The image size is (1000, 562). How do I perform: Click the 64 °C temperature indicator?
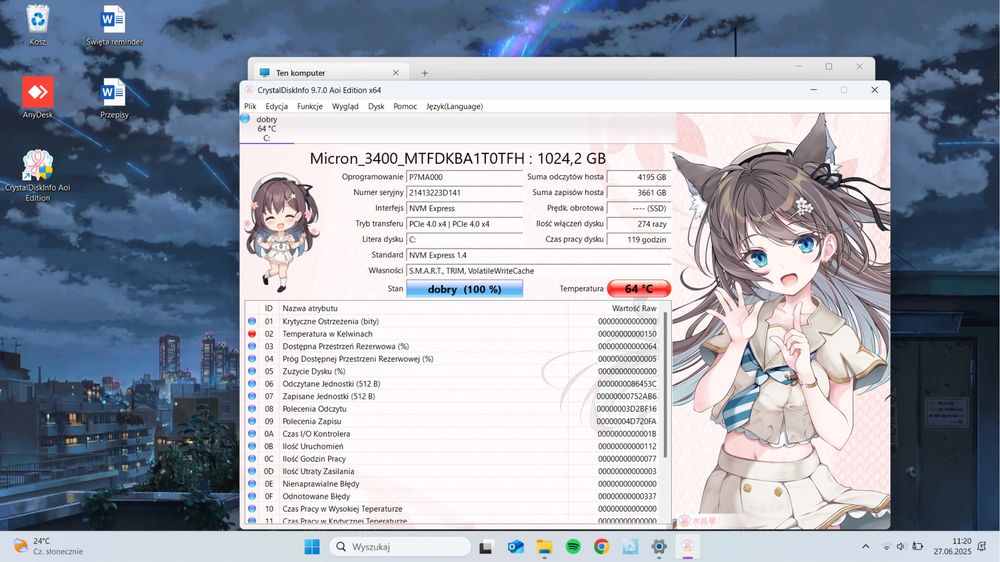pos(639,289)
